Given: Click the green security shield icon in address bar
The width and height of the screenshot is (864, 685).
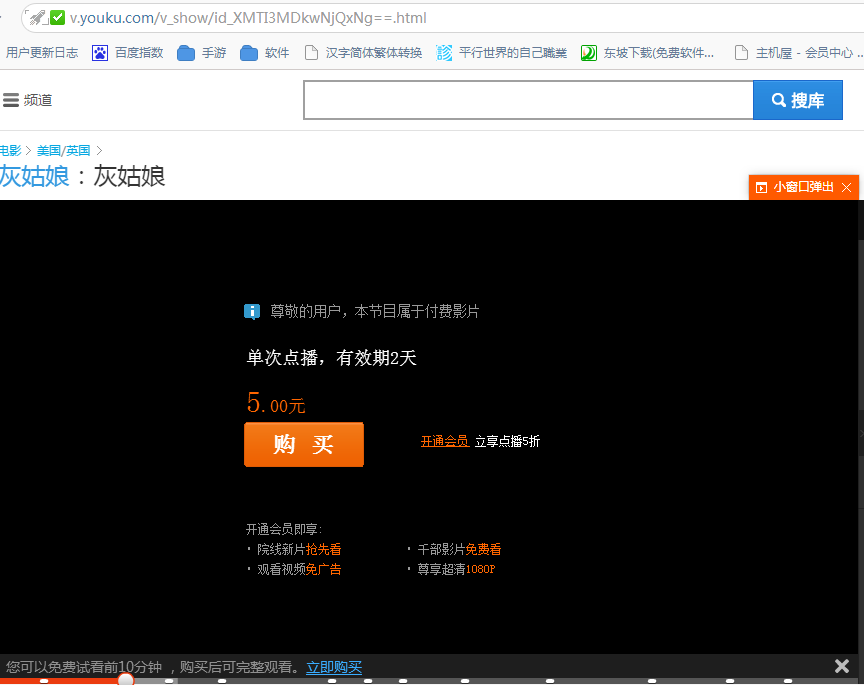Looking at the screenshot, I should tap(57, 18).
